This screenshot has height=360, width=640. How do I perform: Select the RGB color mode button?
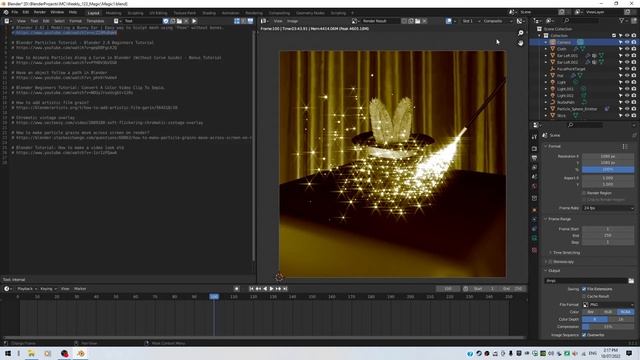pos(608,312)
